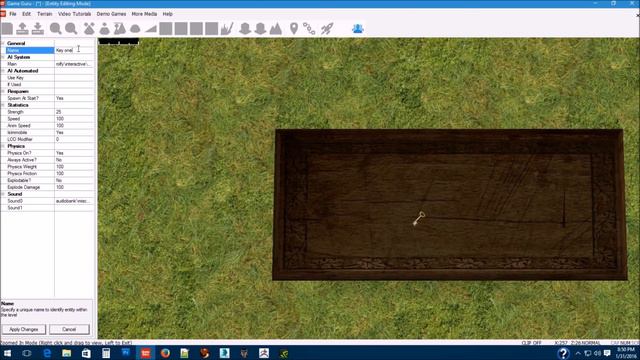Click the mountain peaks toolbar icon

click(x=276, y=29)
